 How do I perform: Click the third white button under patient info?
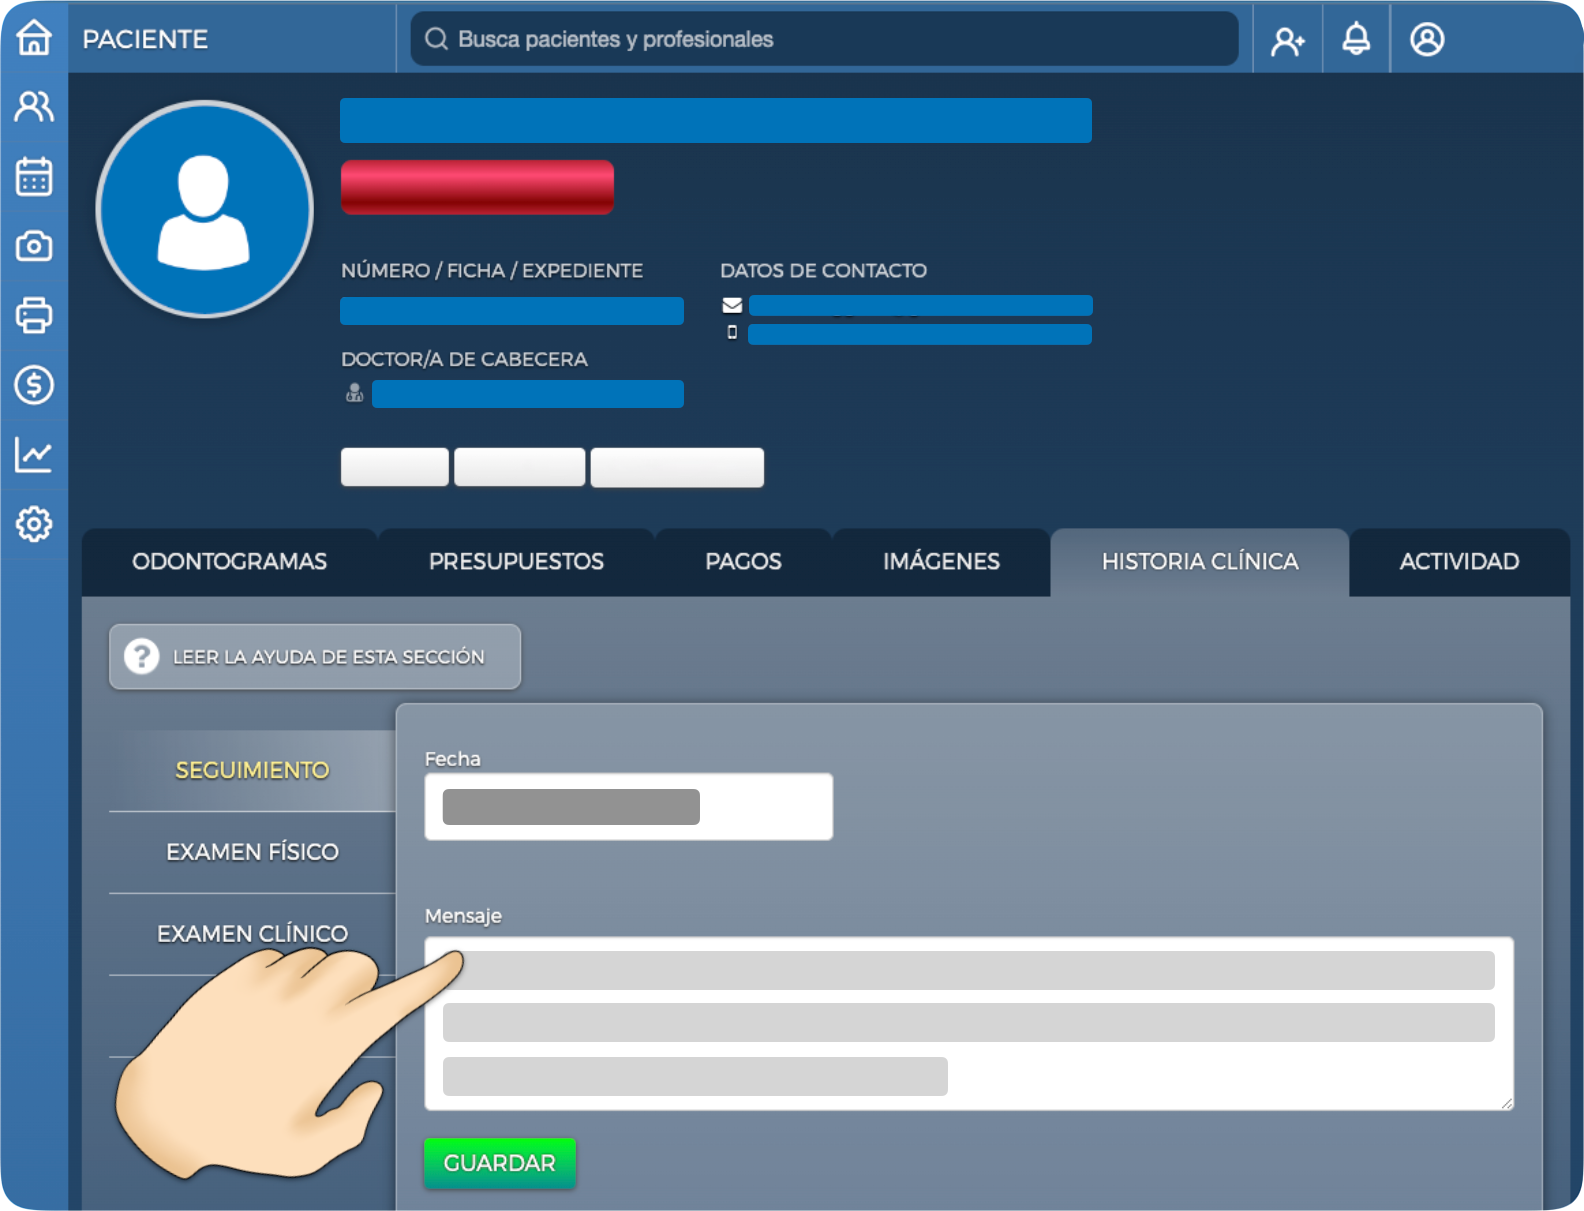[x=677, y=467]
